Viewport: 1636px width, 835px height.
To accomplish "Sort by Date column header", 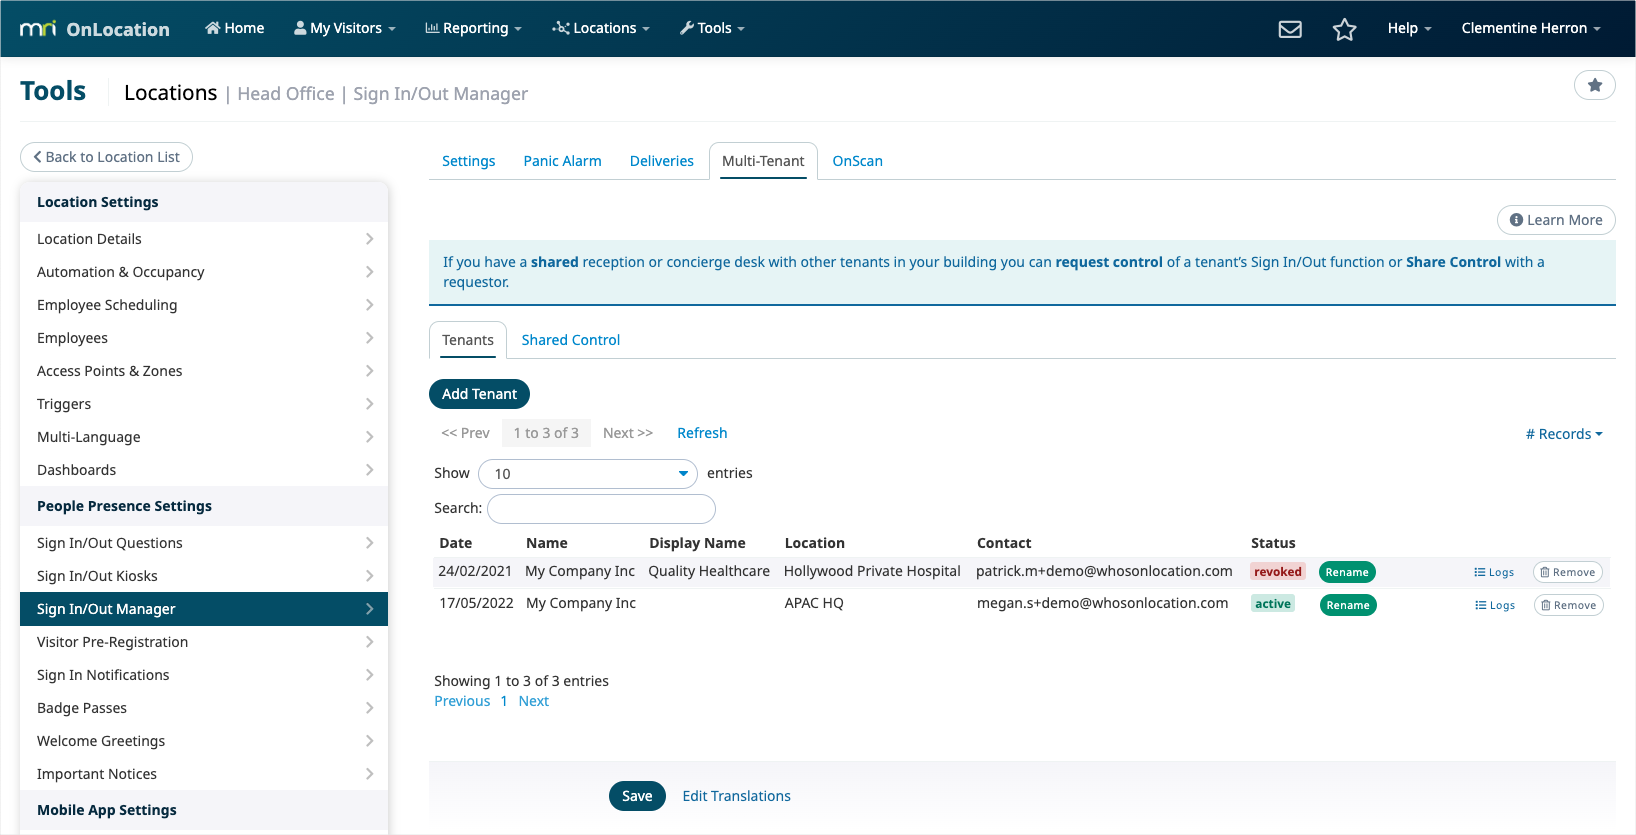I will tap(455, 543).
